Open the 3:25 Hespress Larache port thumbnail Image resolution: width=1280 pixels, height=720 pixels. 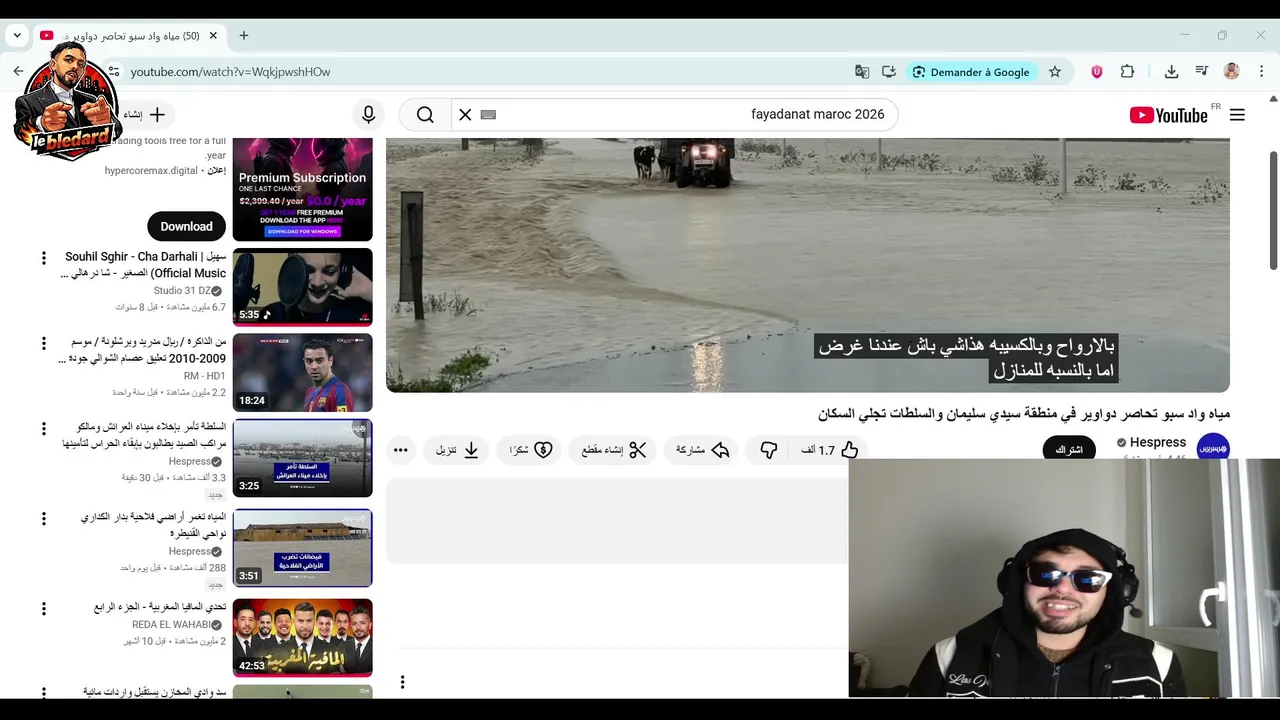302,458
